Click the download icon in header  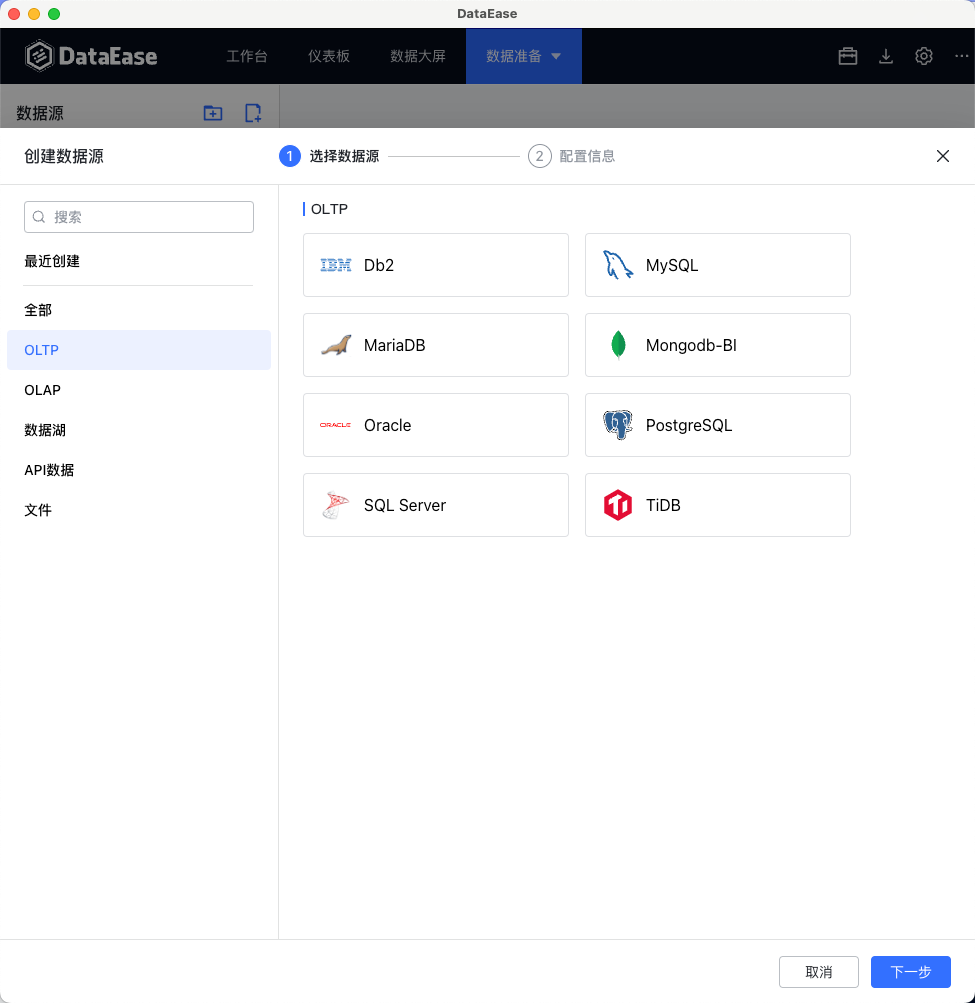[885, 56]
